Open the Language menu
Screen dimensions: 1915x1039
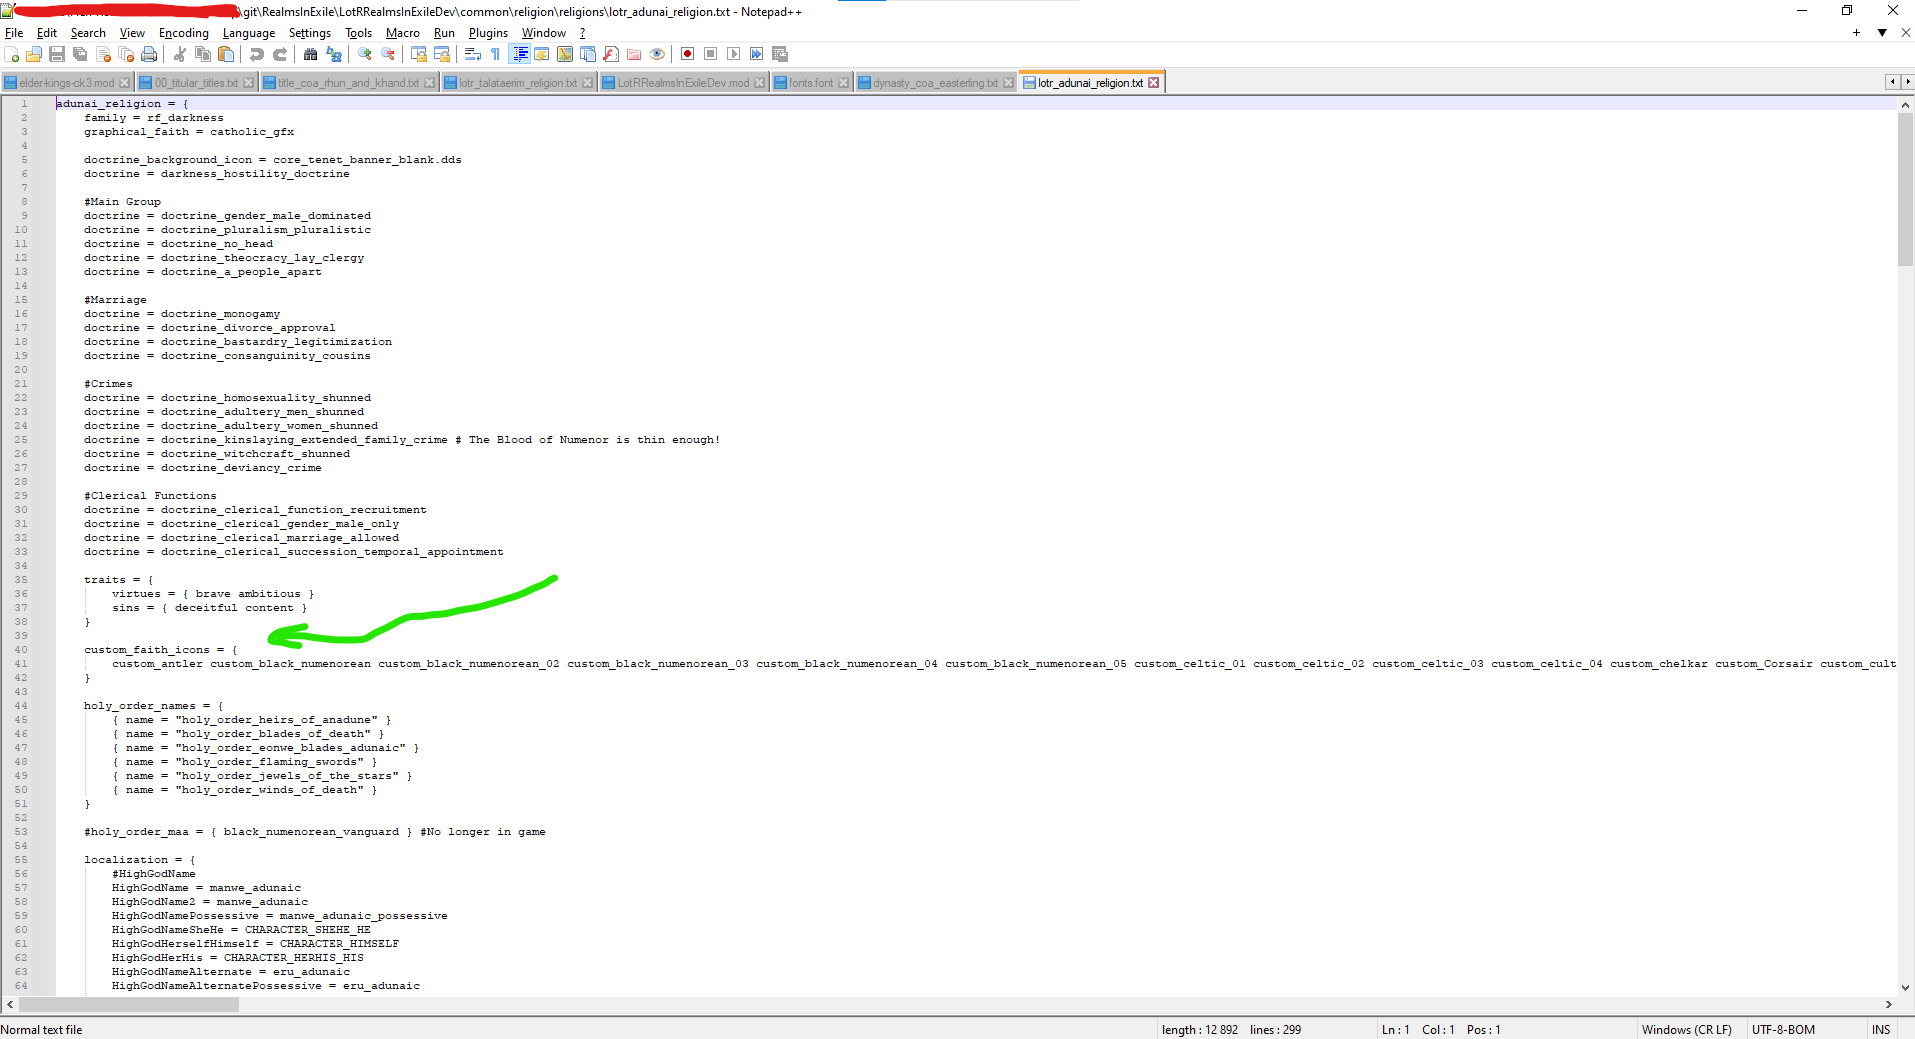point(249,33)
